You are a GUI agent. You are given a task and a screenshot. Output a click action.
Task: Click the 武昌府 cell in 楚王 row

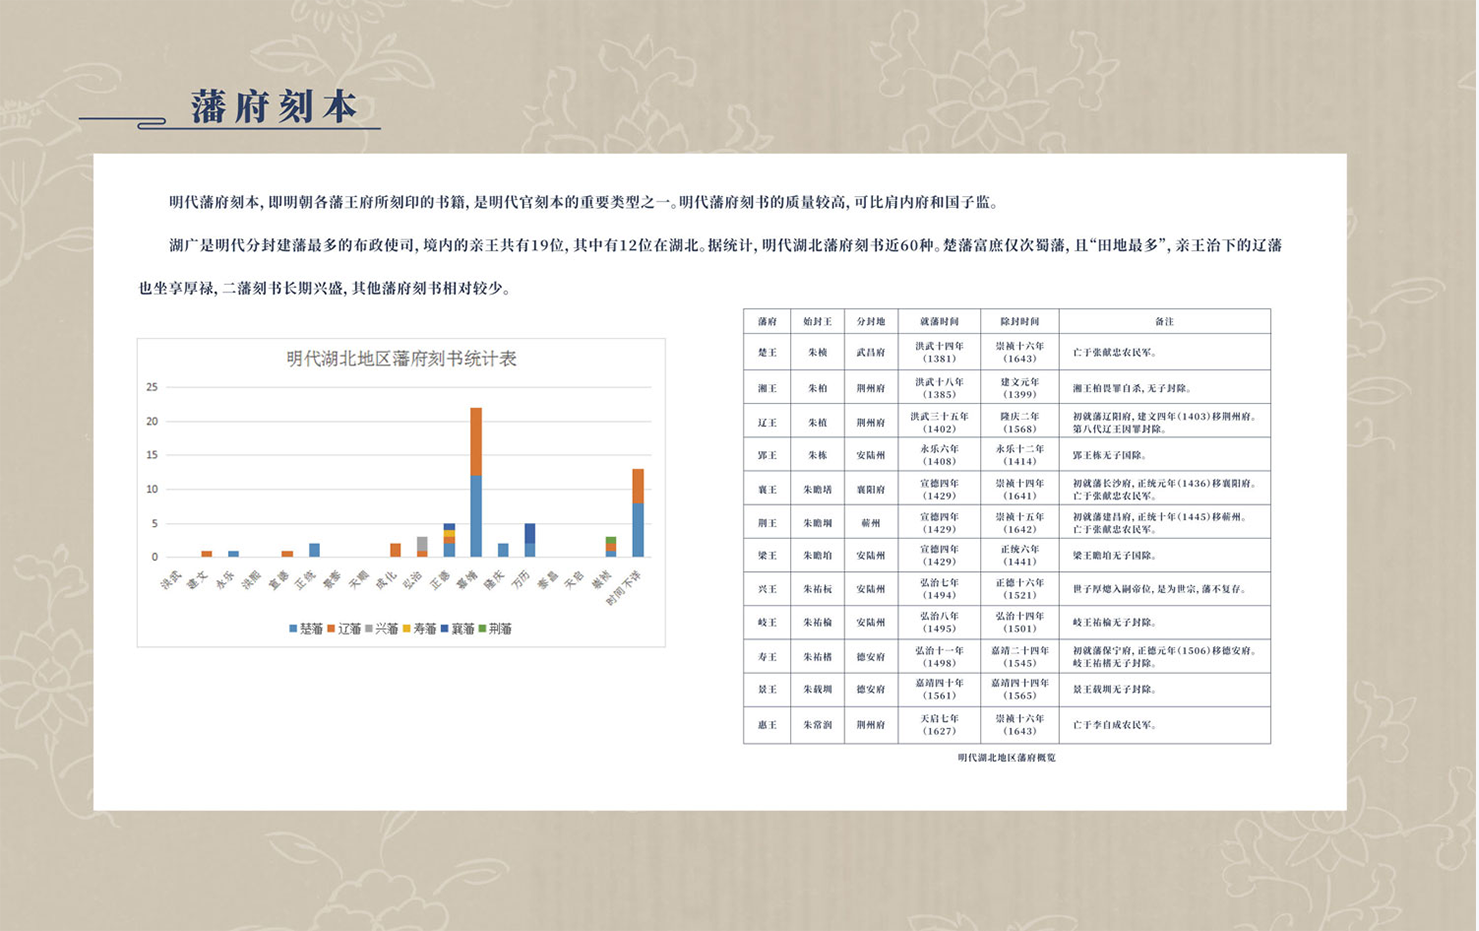pos(871,352)
